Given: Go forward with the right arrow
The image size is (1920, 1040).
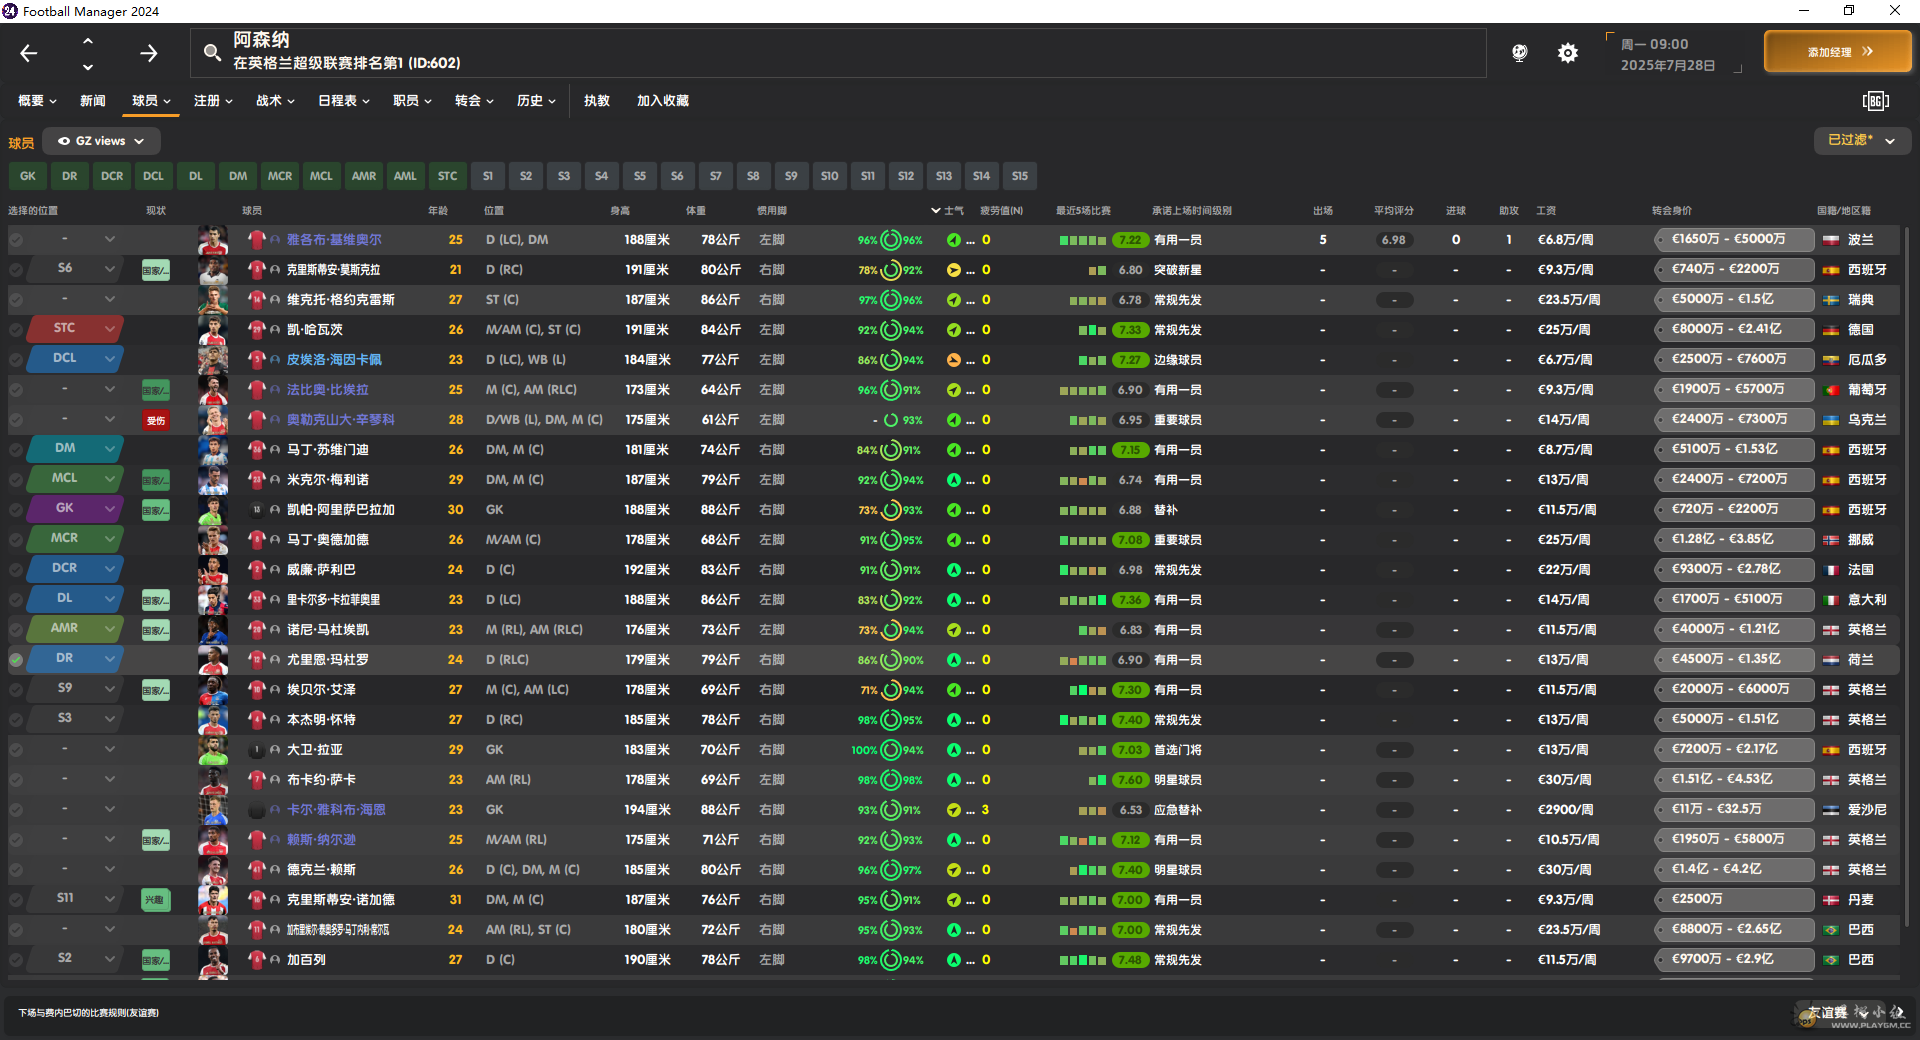Looking at the screenshot, I should coord(148,53).
